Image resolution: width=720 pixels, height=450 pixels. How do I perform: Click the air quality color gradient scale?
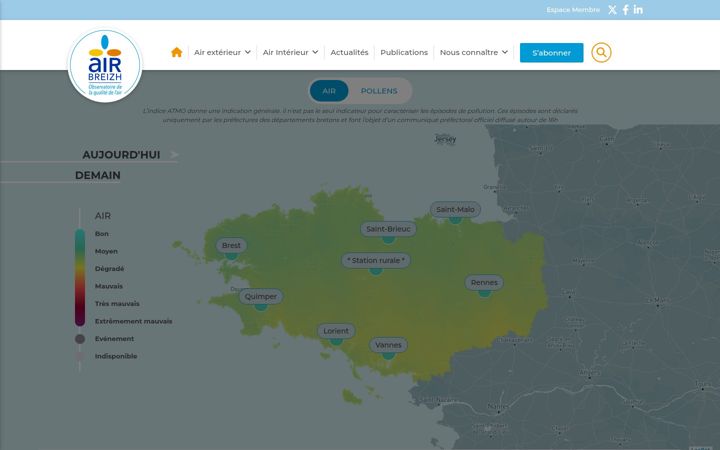click(80, 277)
